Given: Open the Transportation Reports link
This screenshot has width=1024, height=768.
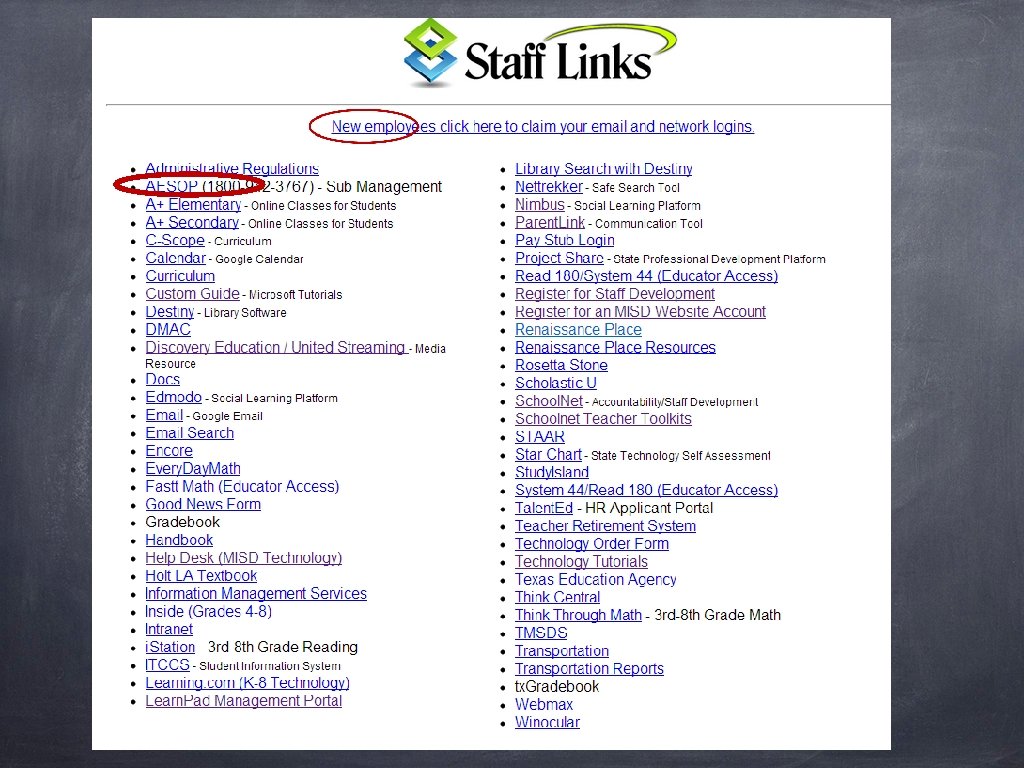Looking at the screenshot, I should (589, 668).
